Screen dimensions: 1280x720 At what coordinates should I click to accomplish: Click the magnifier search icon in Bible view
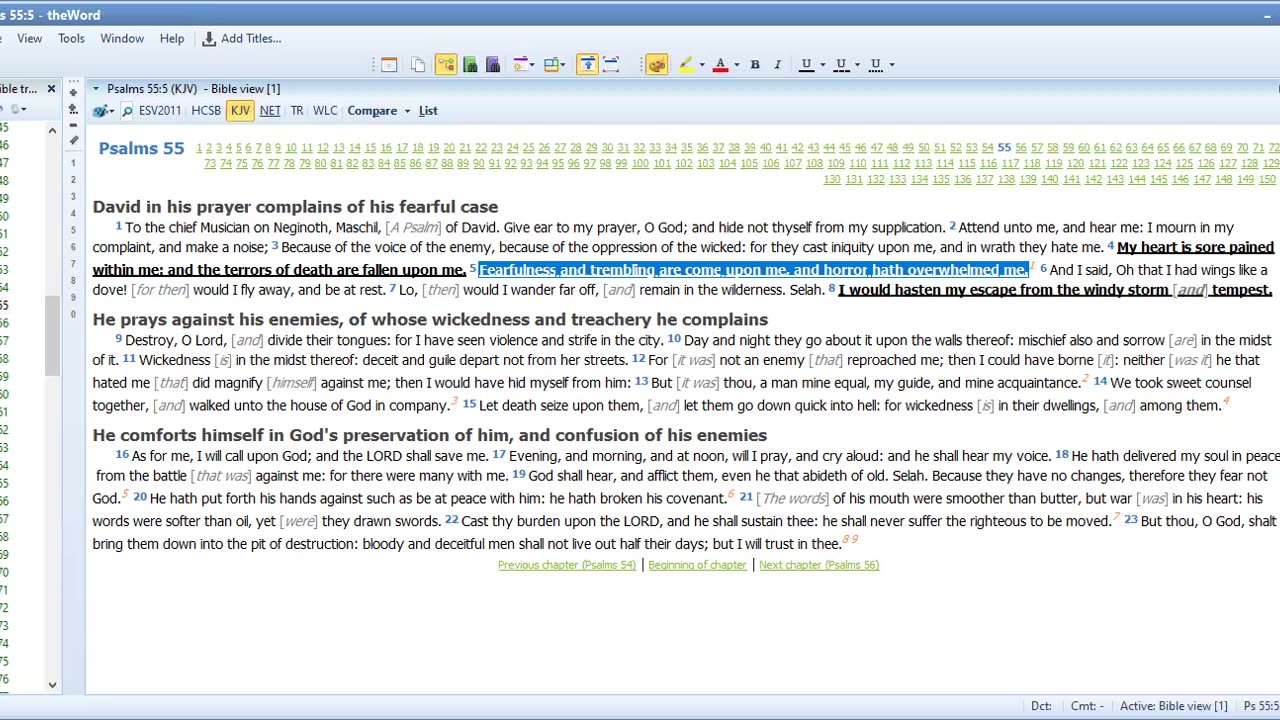tap(127, 111)
